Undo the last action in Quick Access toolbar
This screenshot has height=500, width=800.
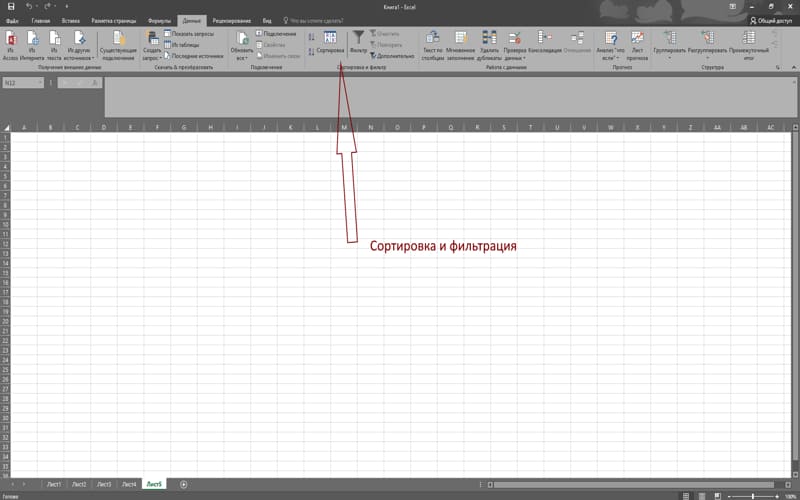pyautogui.click(x=29, y=7)
